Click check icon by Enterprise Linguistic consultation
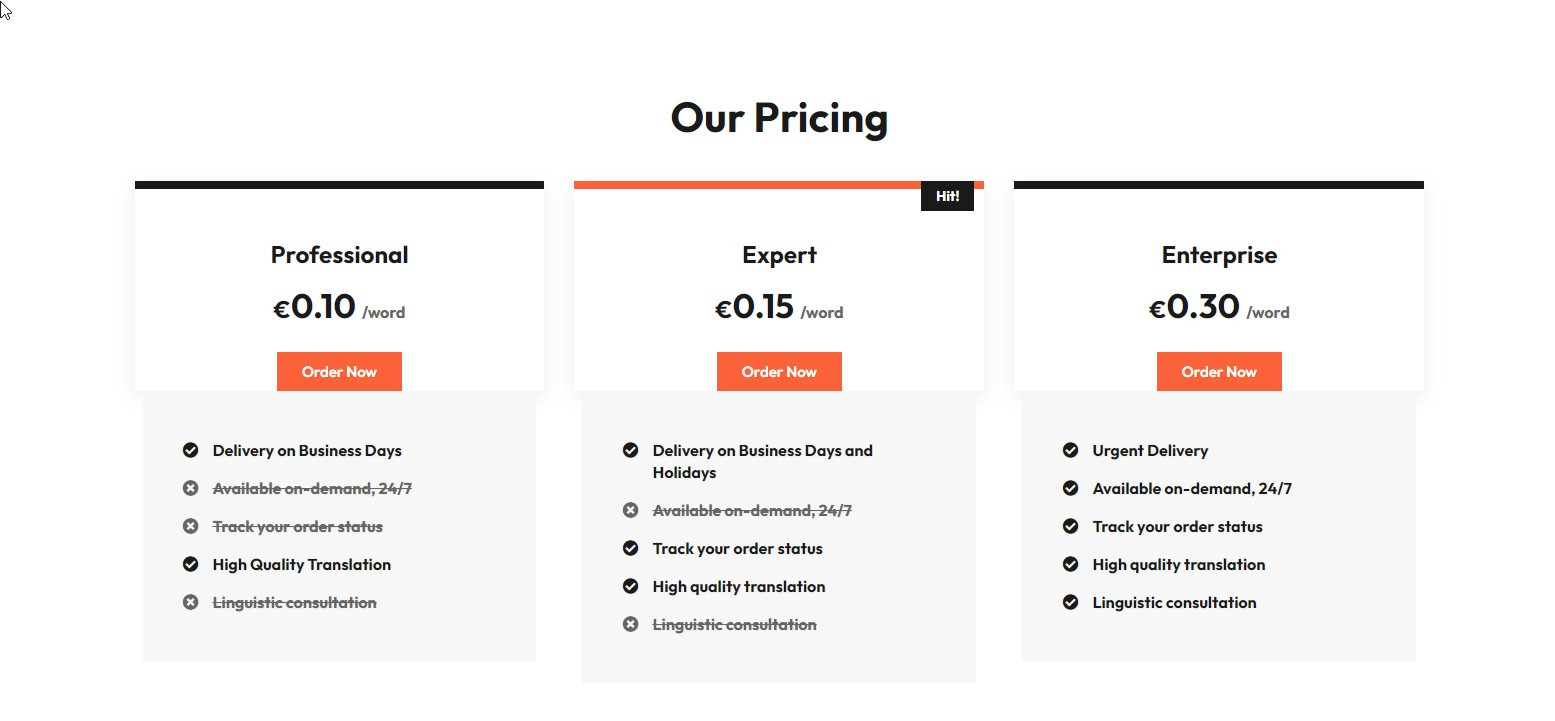Image resolution: width=1555 pixels, height=721 pixels. pyautogui.click(x=1071, y=602)
